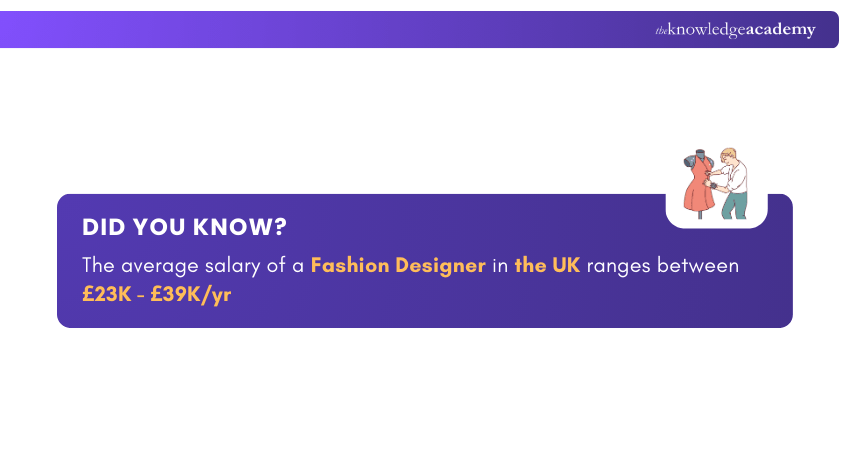This screenshot has width=850, height=450.
Task: Click the small "the" in the logo
Action: pyautogui.click(x=661, y=31)
